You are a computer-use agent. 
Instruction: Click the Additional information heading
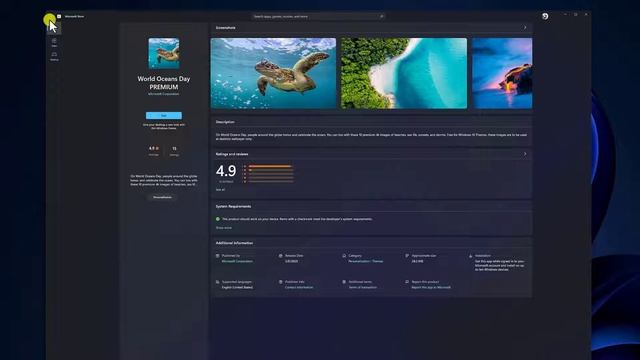pyautogui.click(x=234, y=243)
